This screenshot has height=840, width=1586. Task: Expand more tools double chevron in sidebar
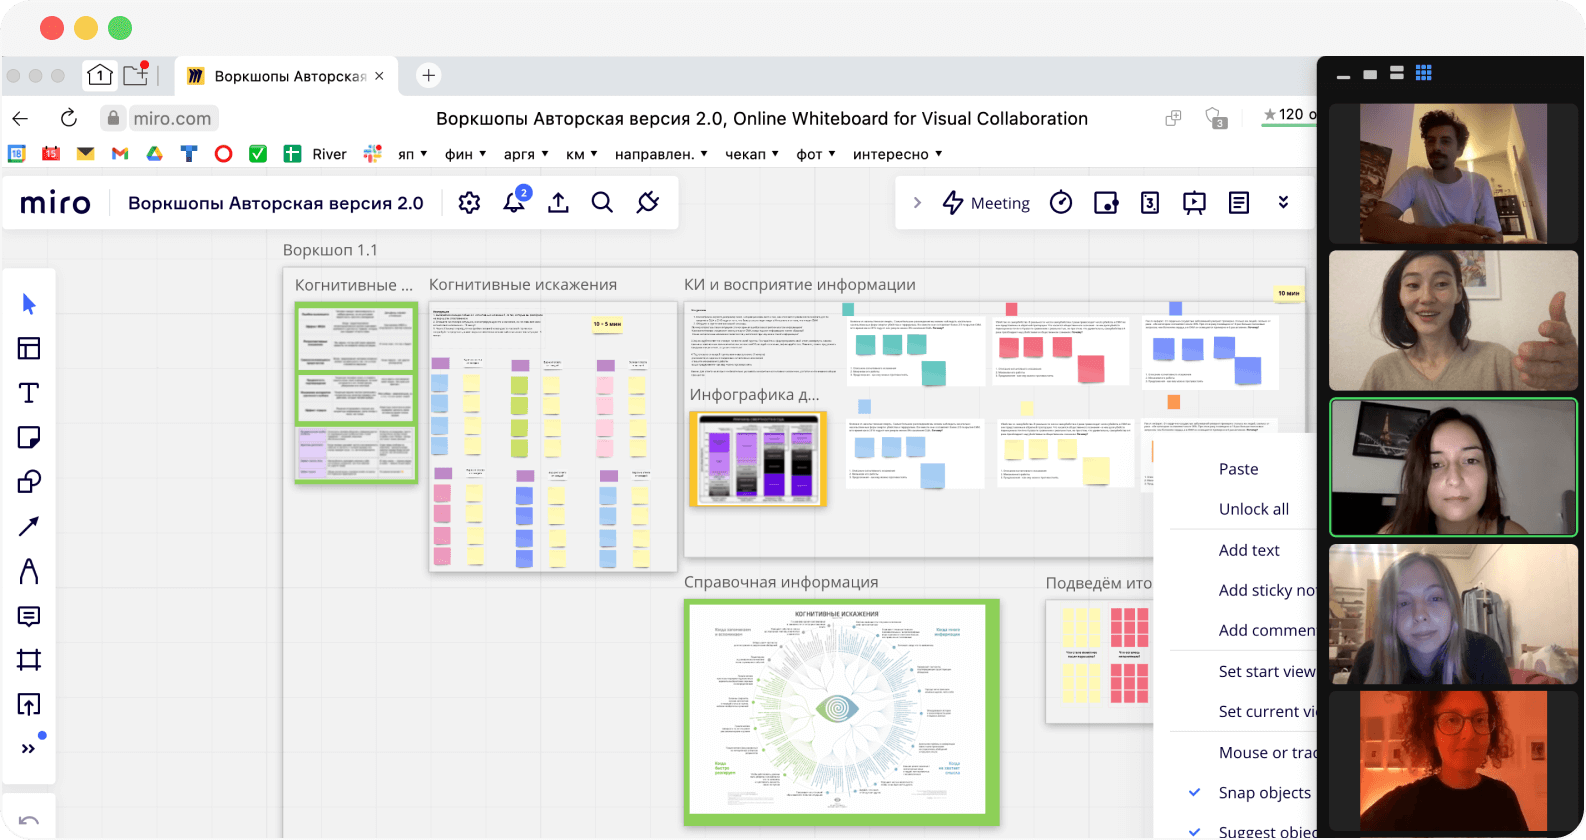tap(29, 749)
